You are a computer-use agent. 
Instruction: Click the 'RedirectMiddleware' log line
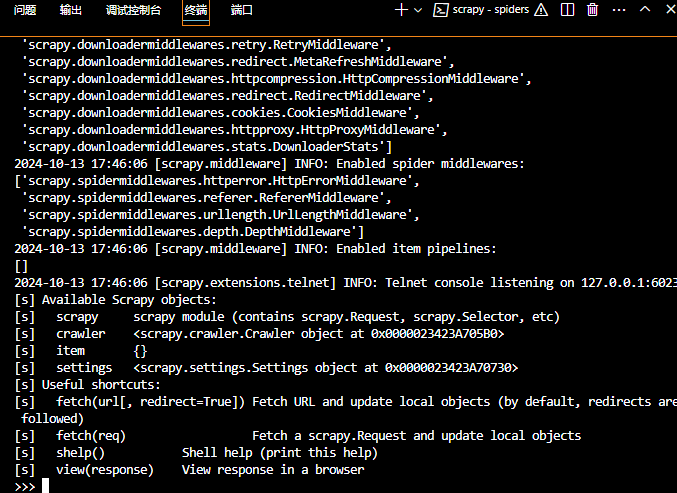click(228, 96)
